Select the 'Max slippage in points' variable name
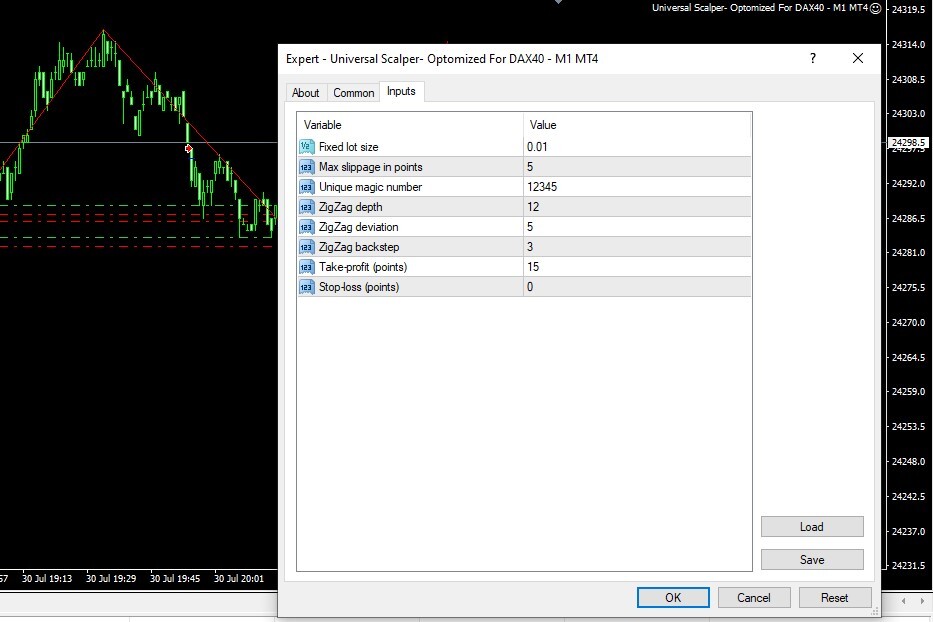933x622 pixels. coord(371,167)
